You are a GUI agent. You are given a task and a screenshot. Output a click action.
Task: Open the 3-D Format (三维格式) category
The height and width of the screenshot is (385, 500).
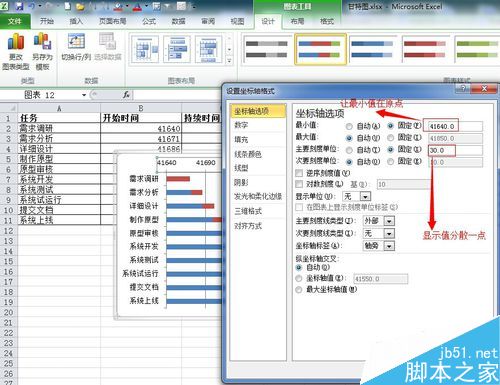[258, 211]
